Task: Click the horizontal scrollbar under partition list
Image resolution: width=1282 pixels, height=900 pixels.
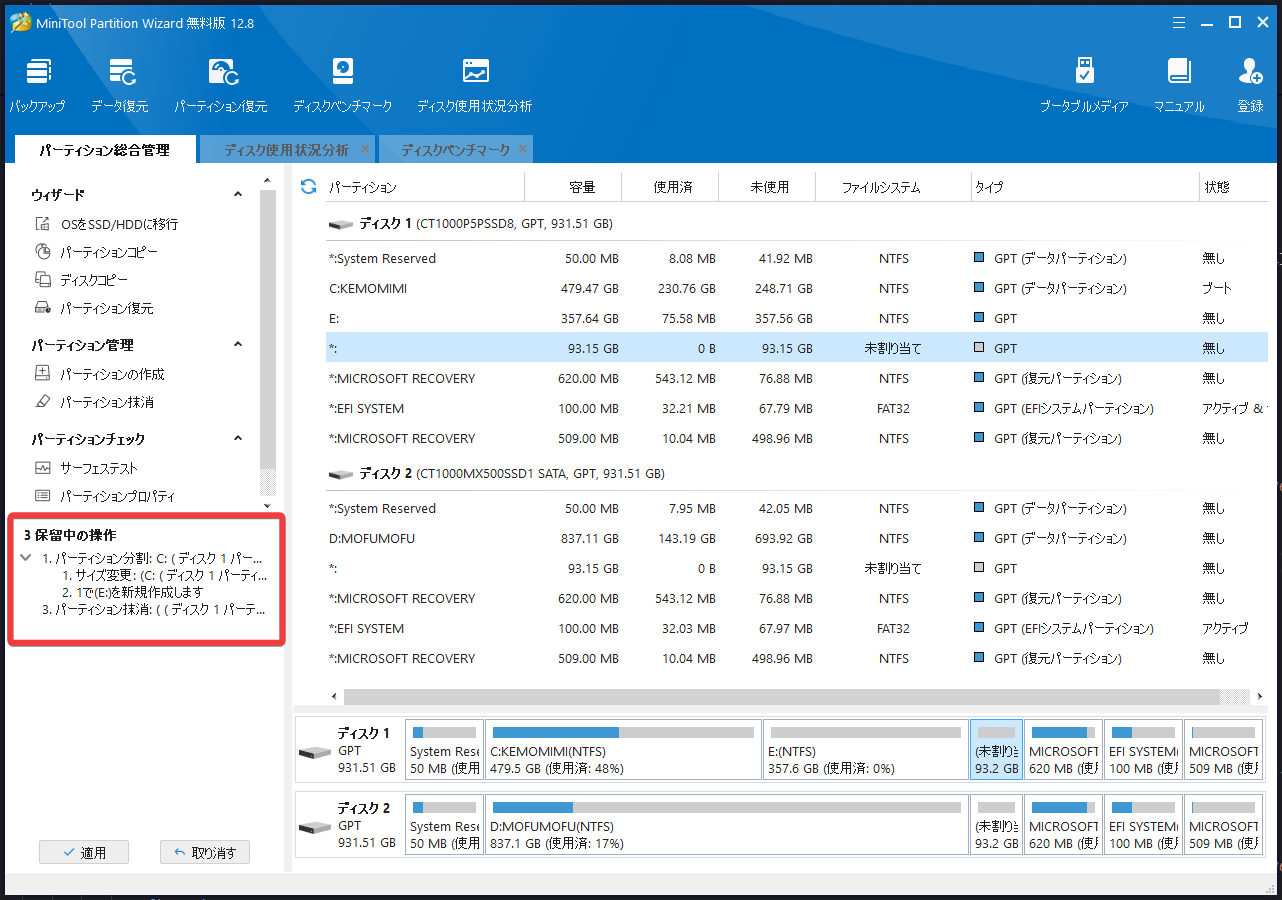Action: 780,696
